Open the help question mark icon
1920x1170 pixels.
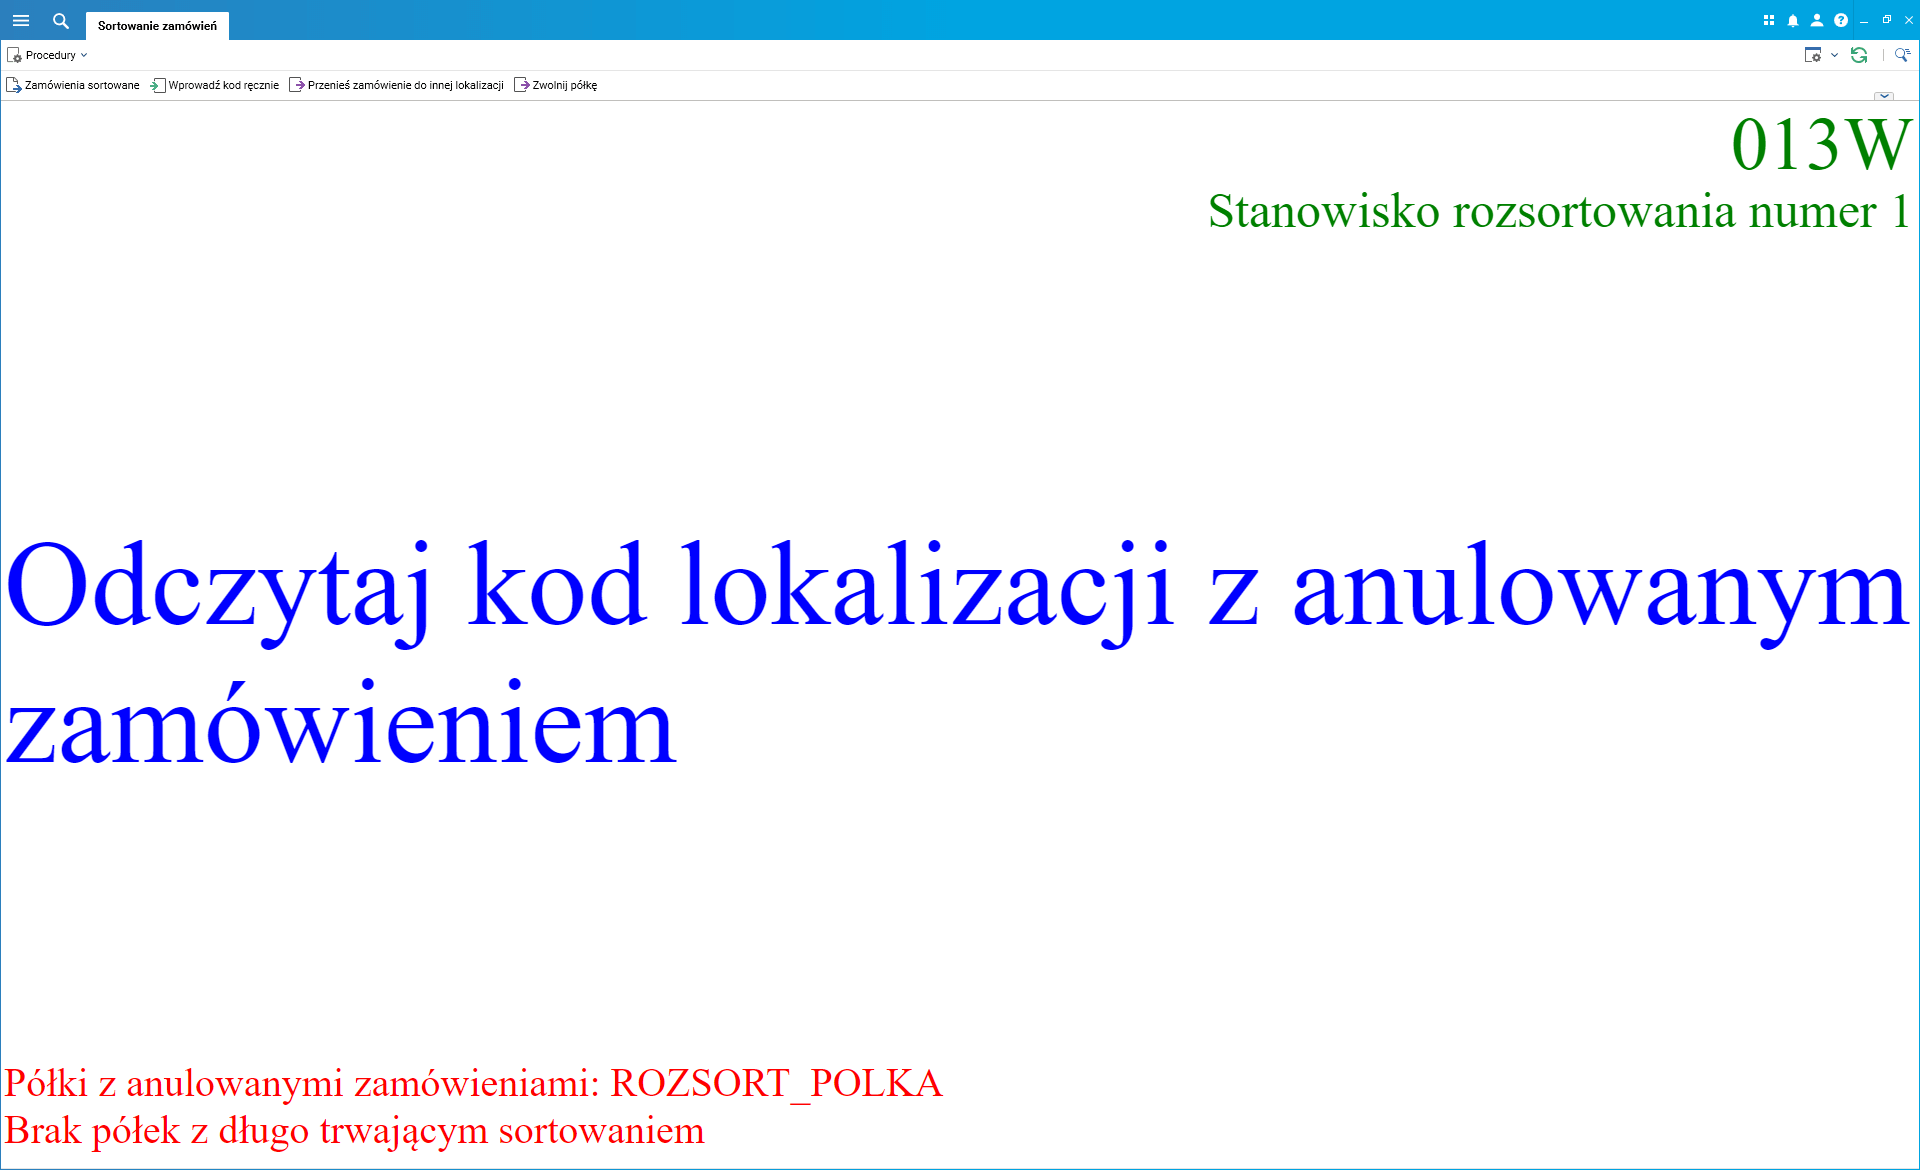coord(1841,20)
